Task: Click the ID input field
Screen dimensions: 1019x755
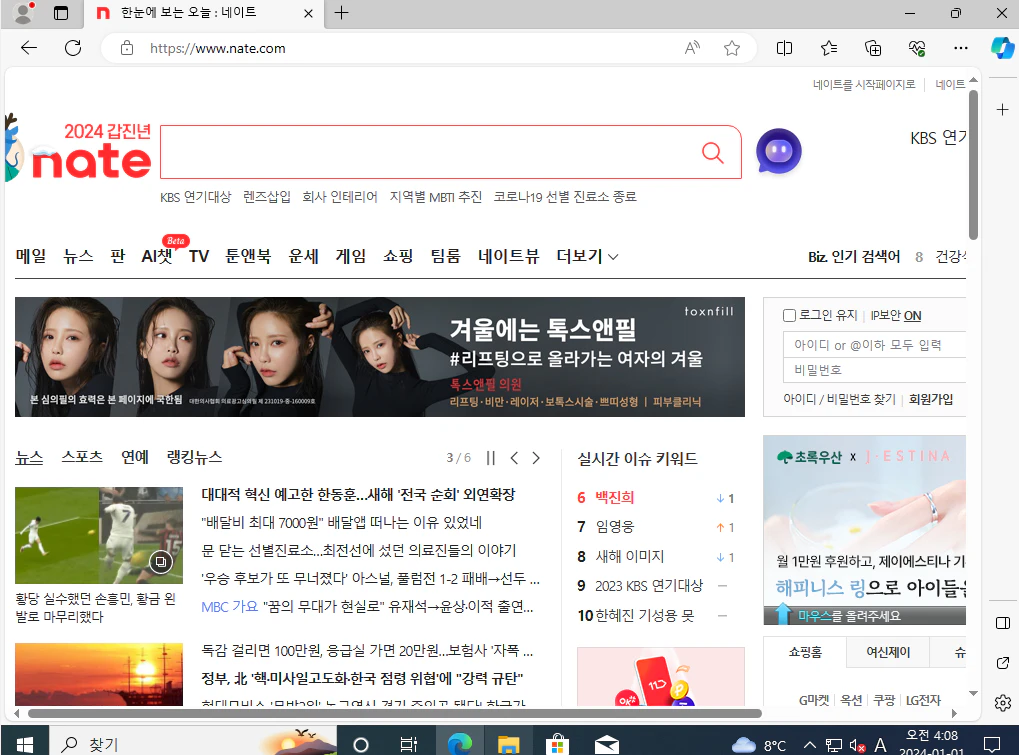Action: pyautogui.click(x=874, y=345)
